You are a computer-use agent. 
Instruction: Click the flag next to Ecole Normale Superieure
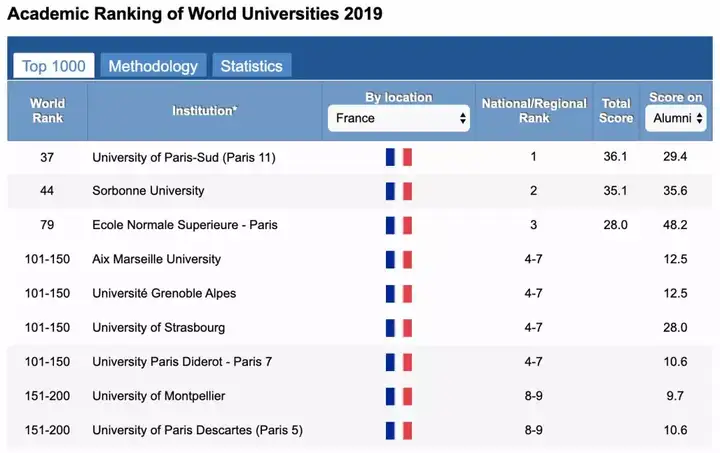point(398,225)
